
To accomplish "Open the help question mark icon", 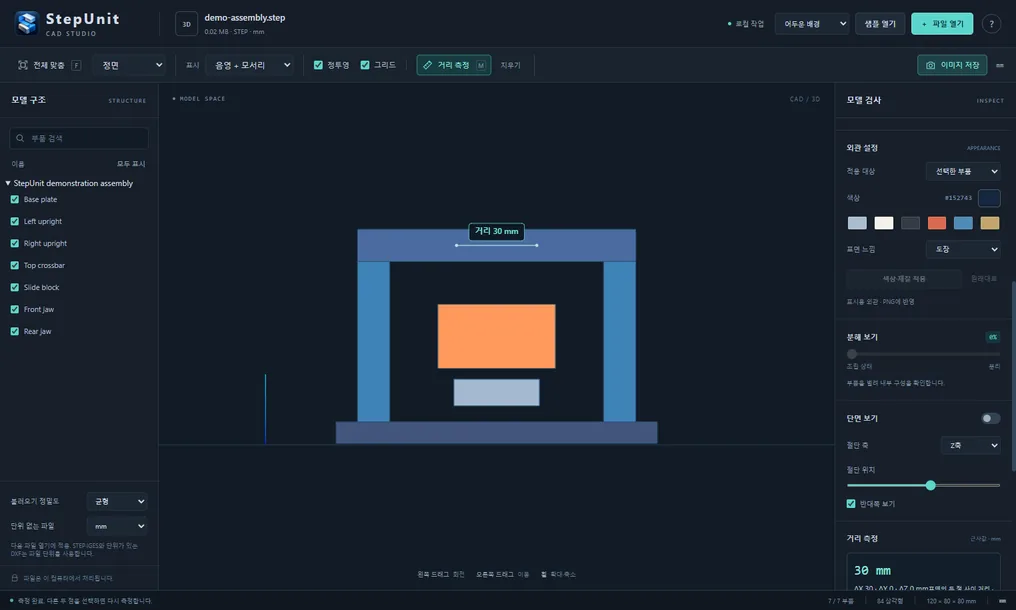I will 991,24.
